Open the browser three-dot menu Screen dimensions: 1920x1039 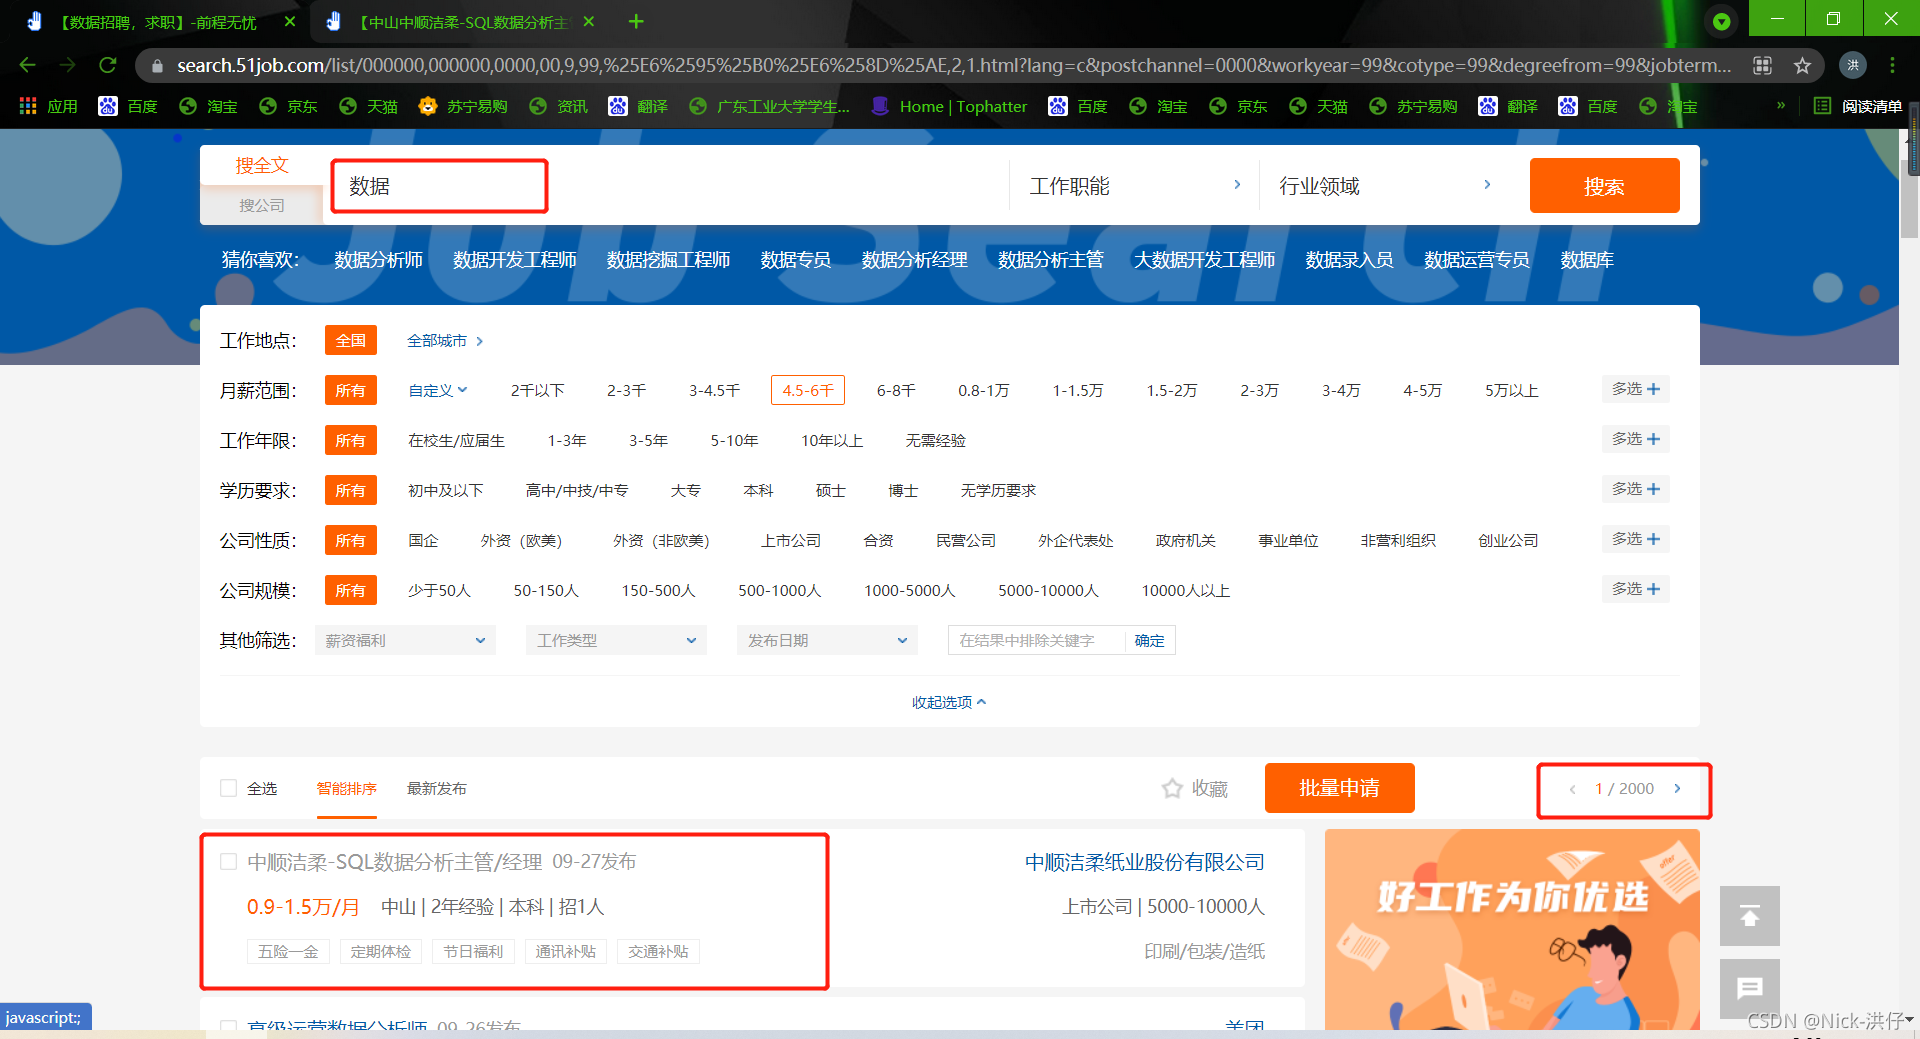tap(1892, 65)
